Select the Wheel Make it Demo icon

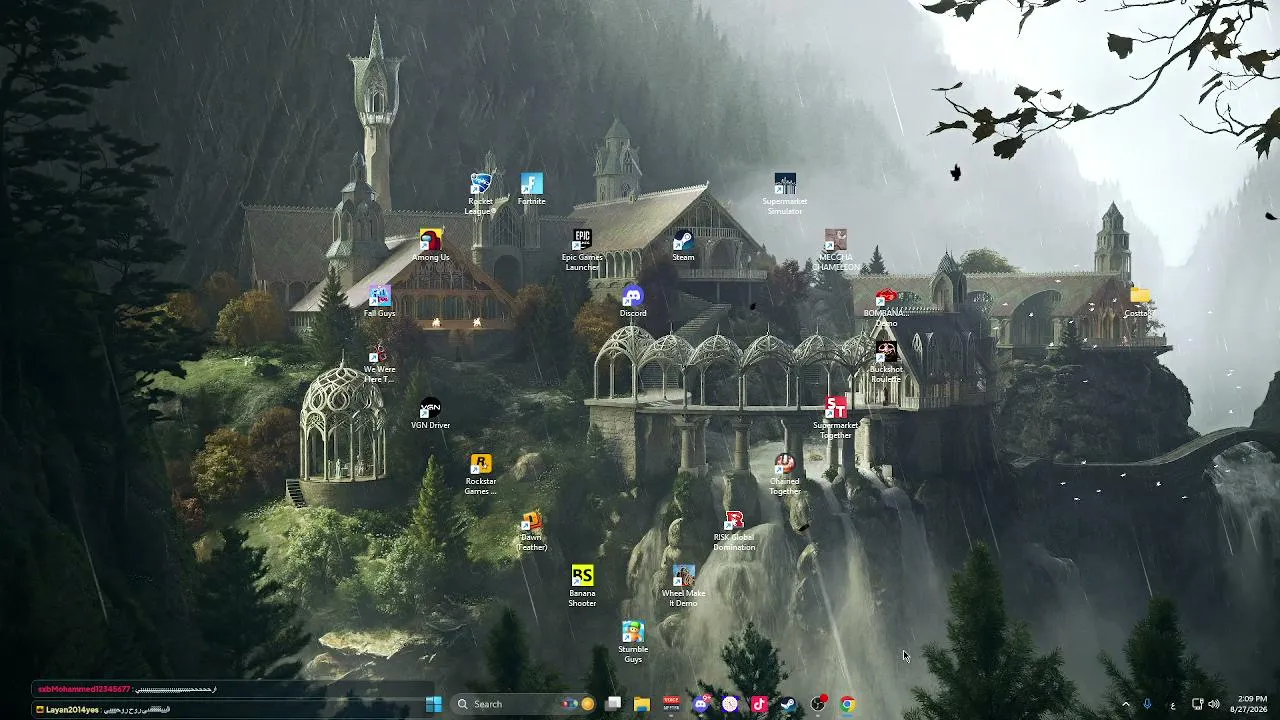point(683,586)
